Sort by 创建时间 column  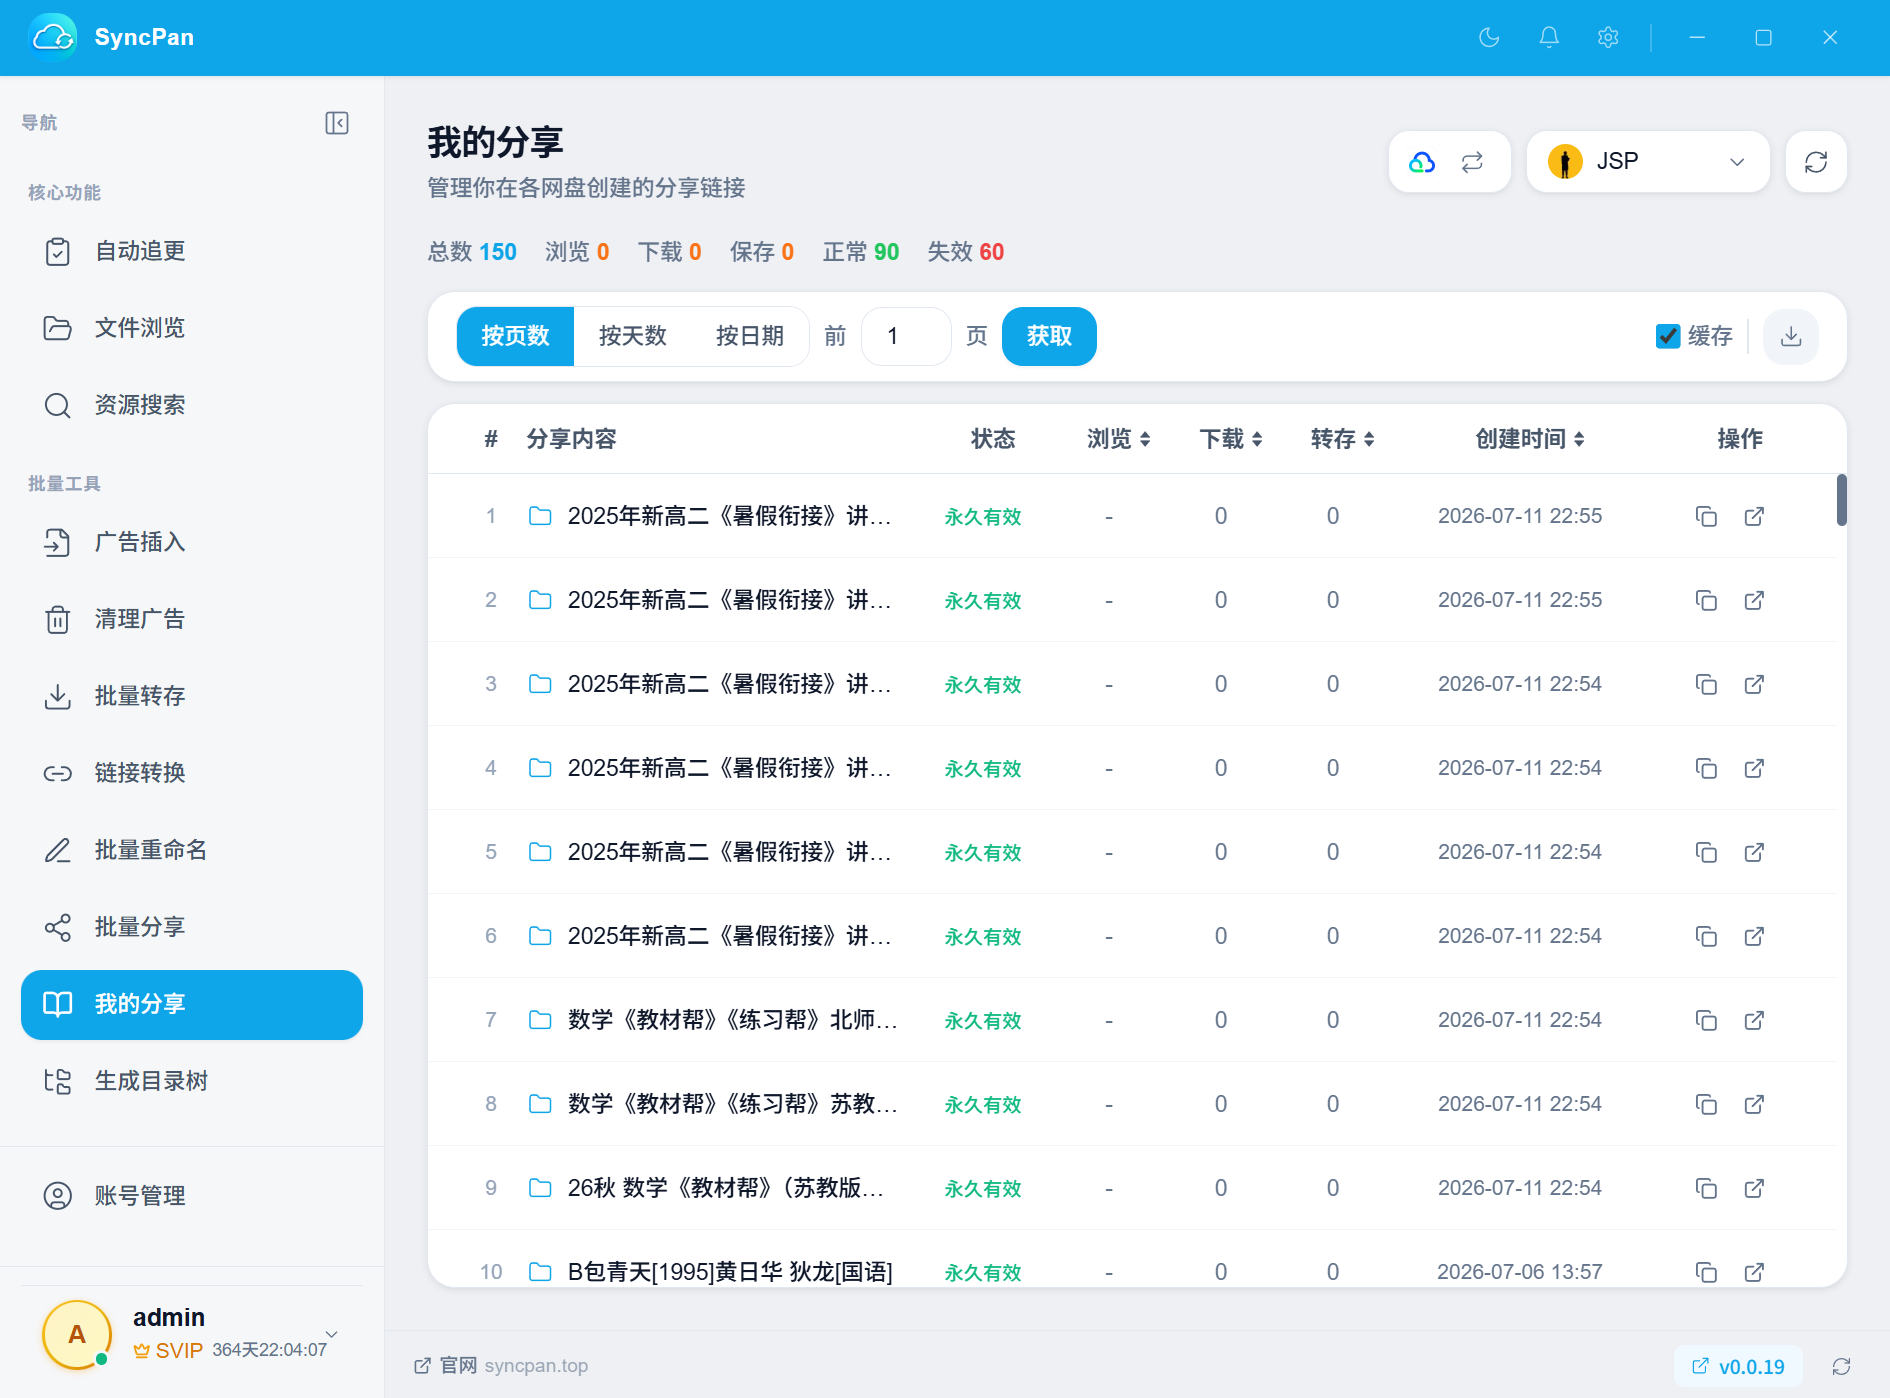pyautogui.click(x=1530, y=439)
